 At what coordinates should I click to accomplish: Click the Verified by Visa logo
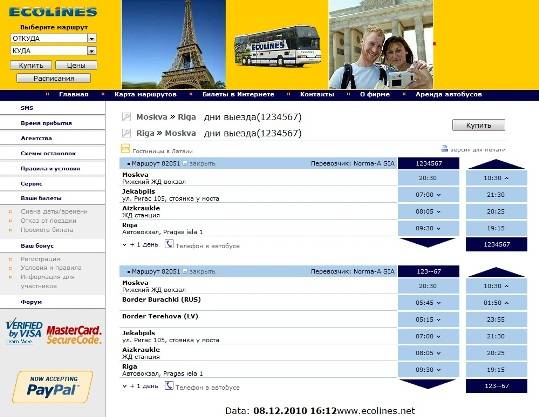click(x=24, y=331)
